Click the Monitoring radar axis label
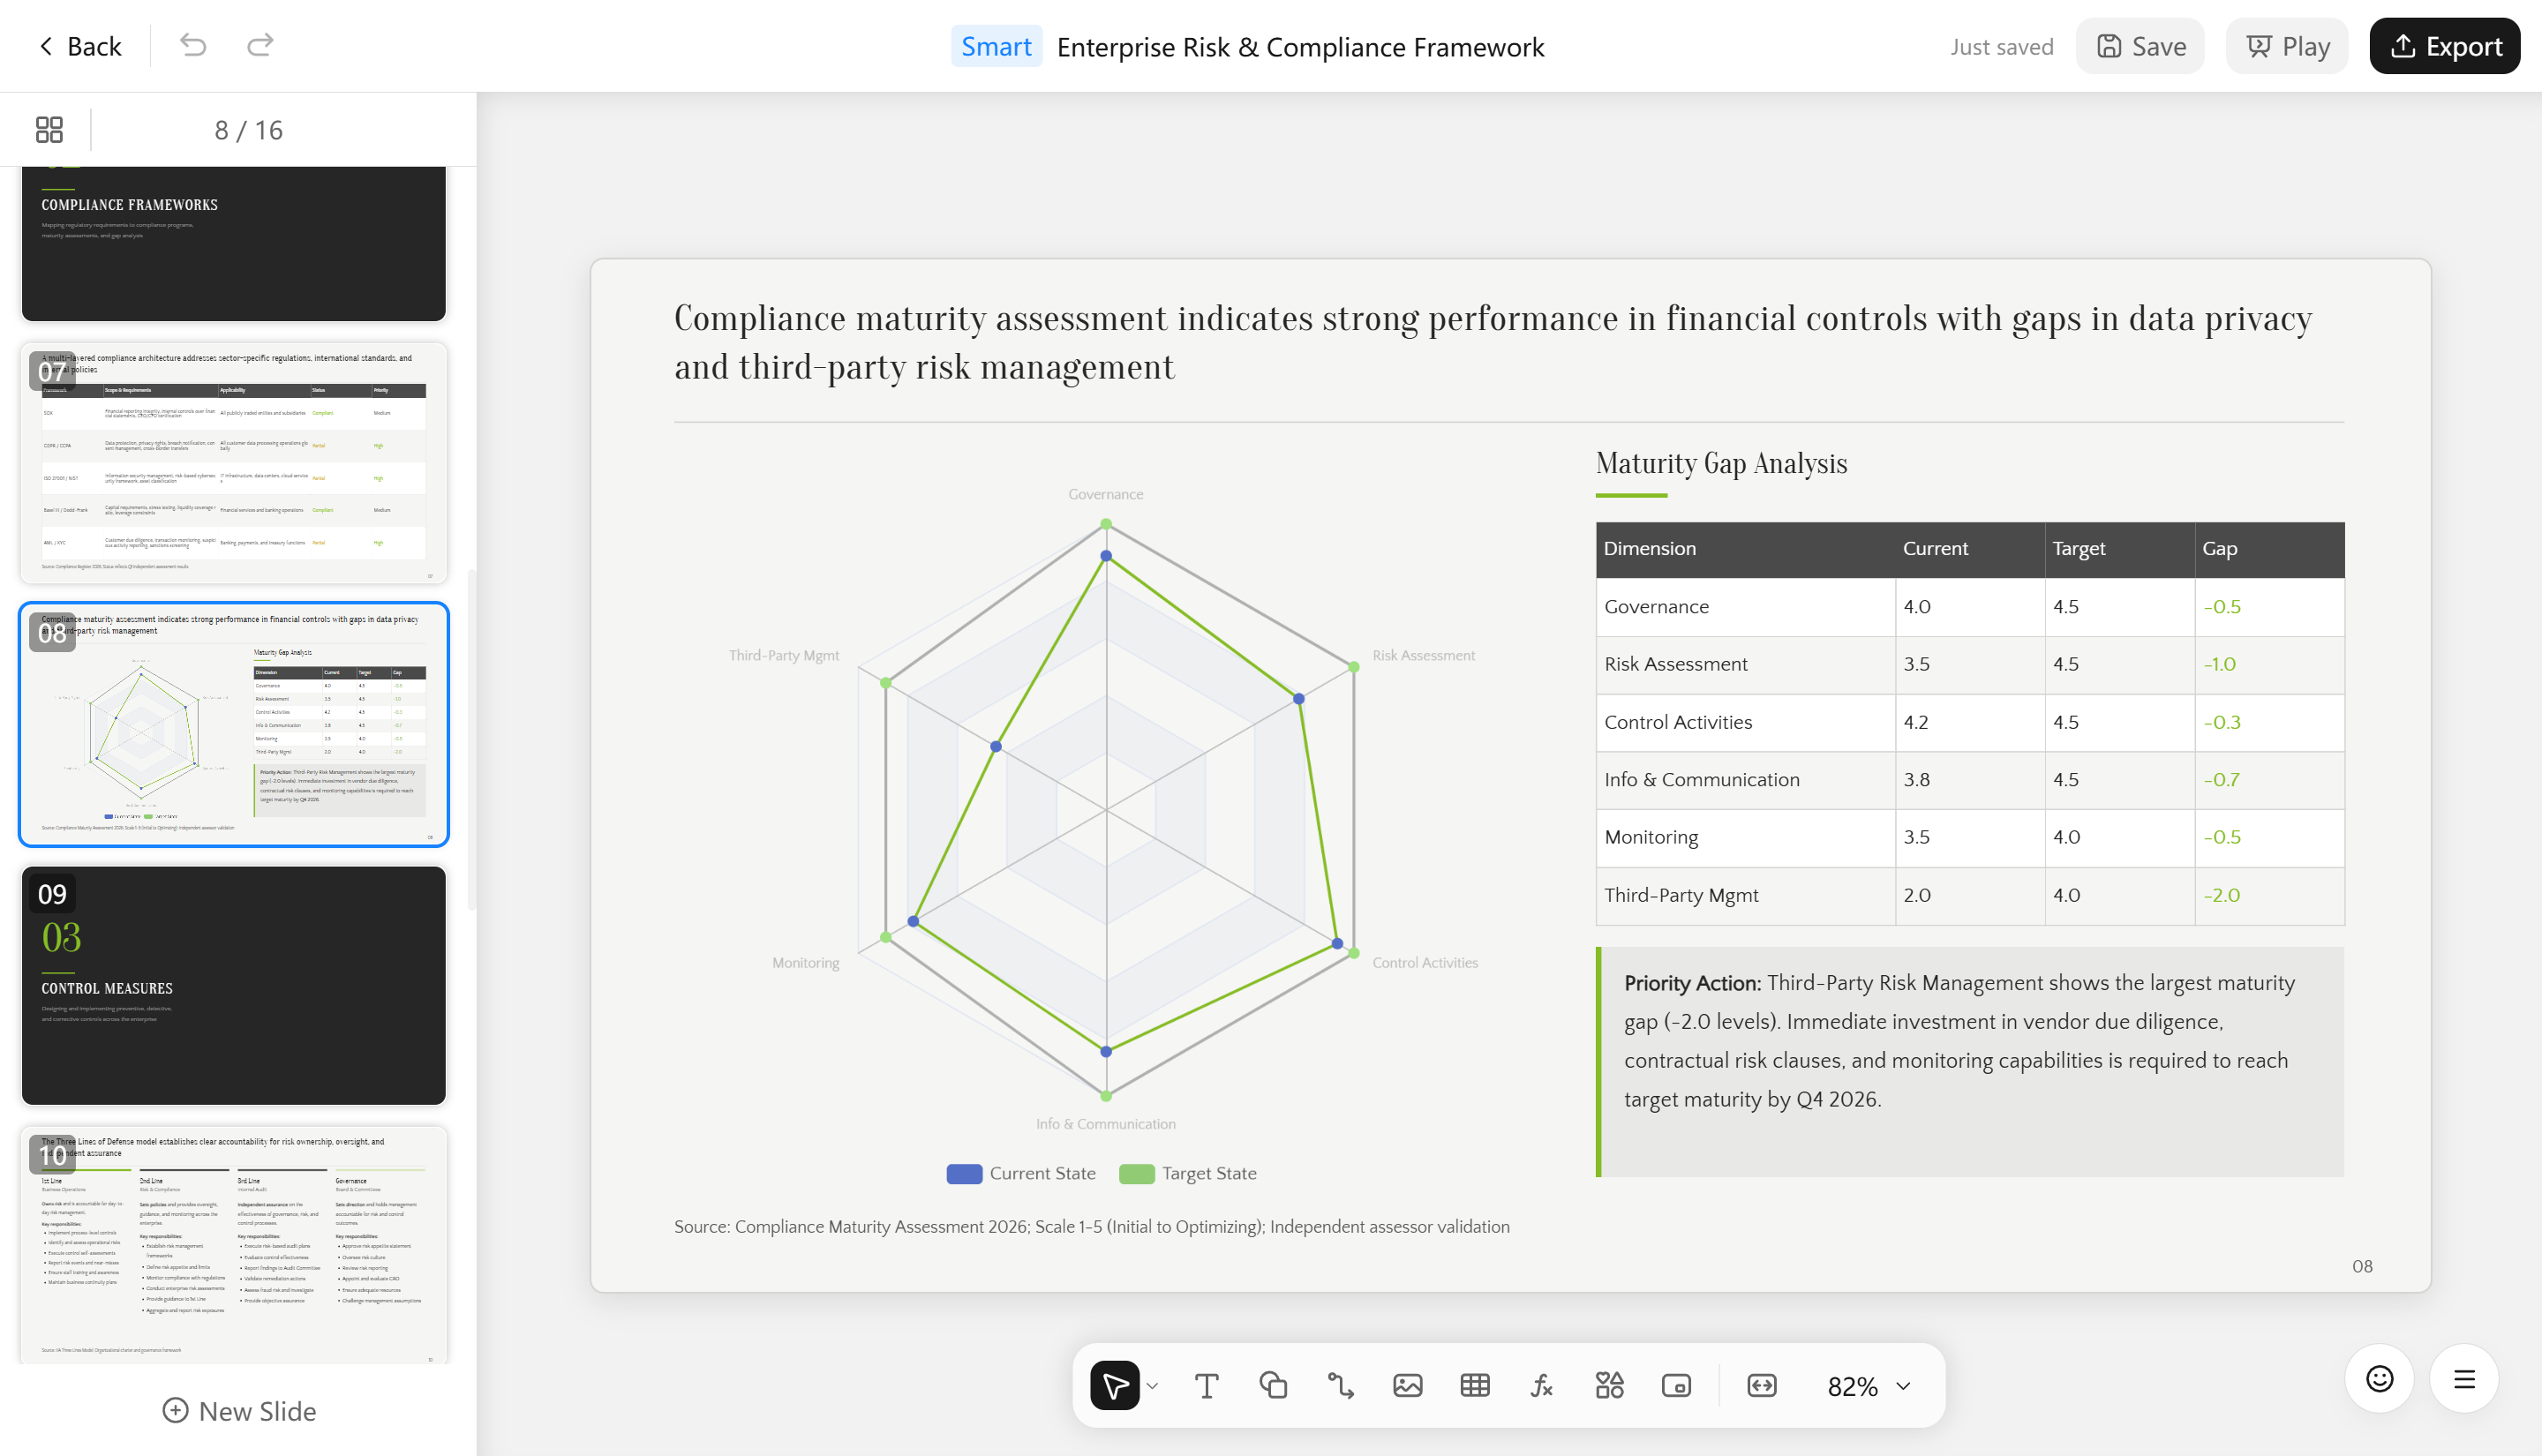2542x1456 pixels. pyautogui.click(x=805, y=962)
